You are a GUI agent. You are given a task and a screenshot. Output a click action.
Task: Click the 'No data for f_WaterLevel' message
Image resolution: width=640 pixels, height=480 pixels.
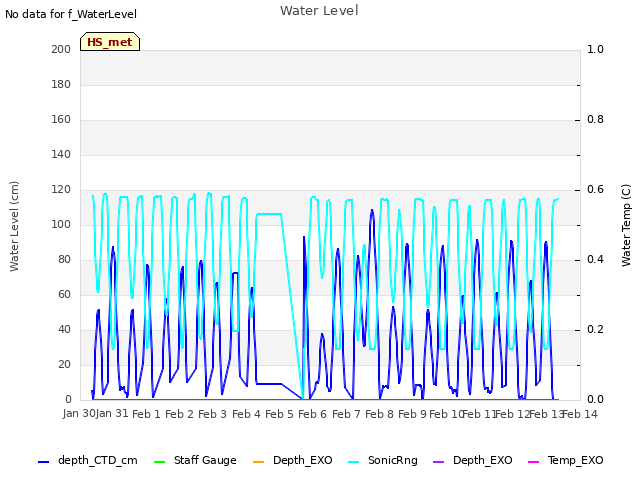71,14
